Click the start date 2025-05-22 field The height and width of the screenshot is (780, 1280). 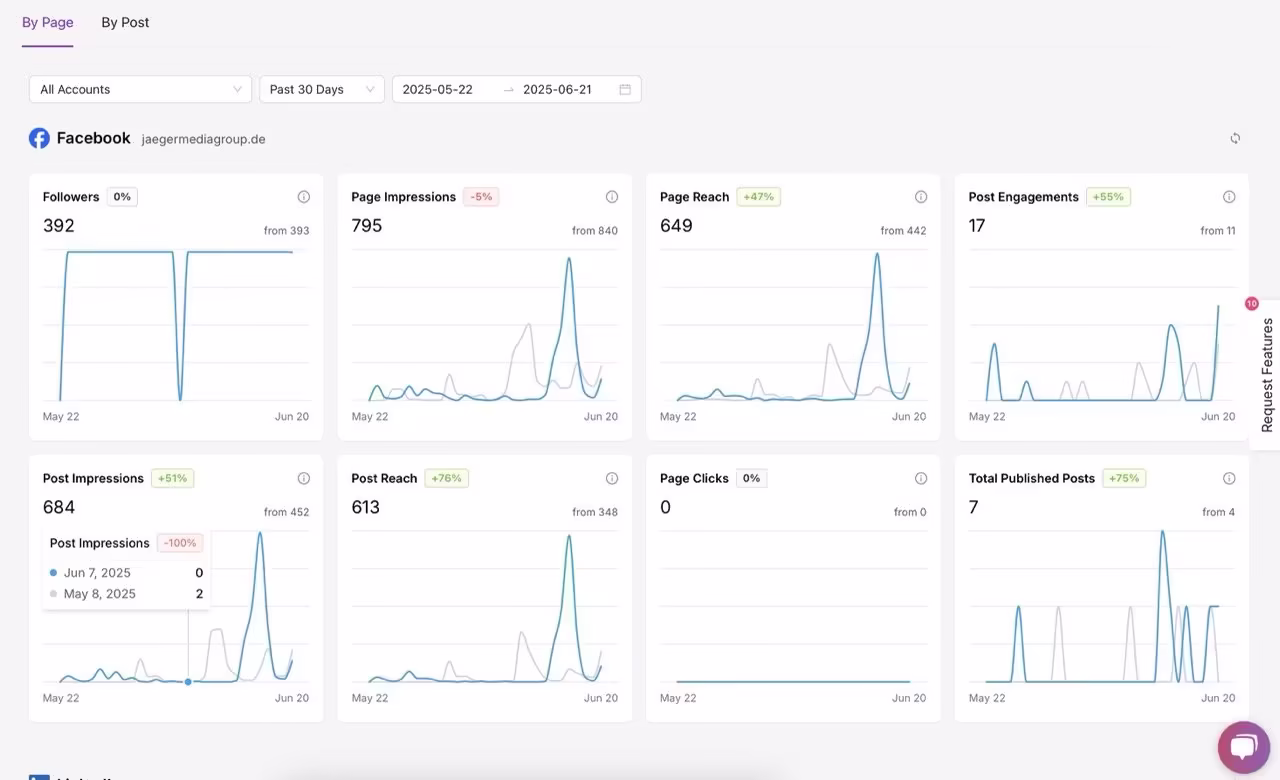(x=438, y=90)
